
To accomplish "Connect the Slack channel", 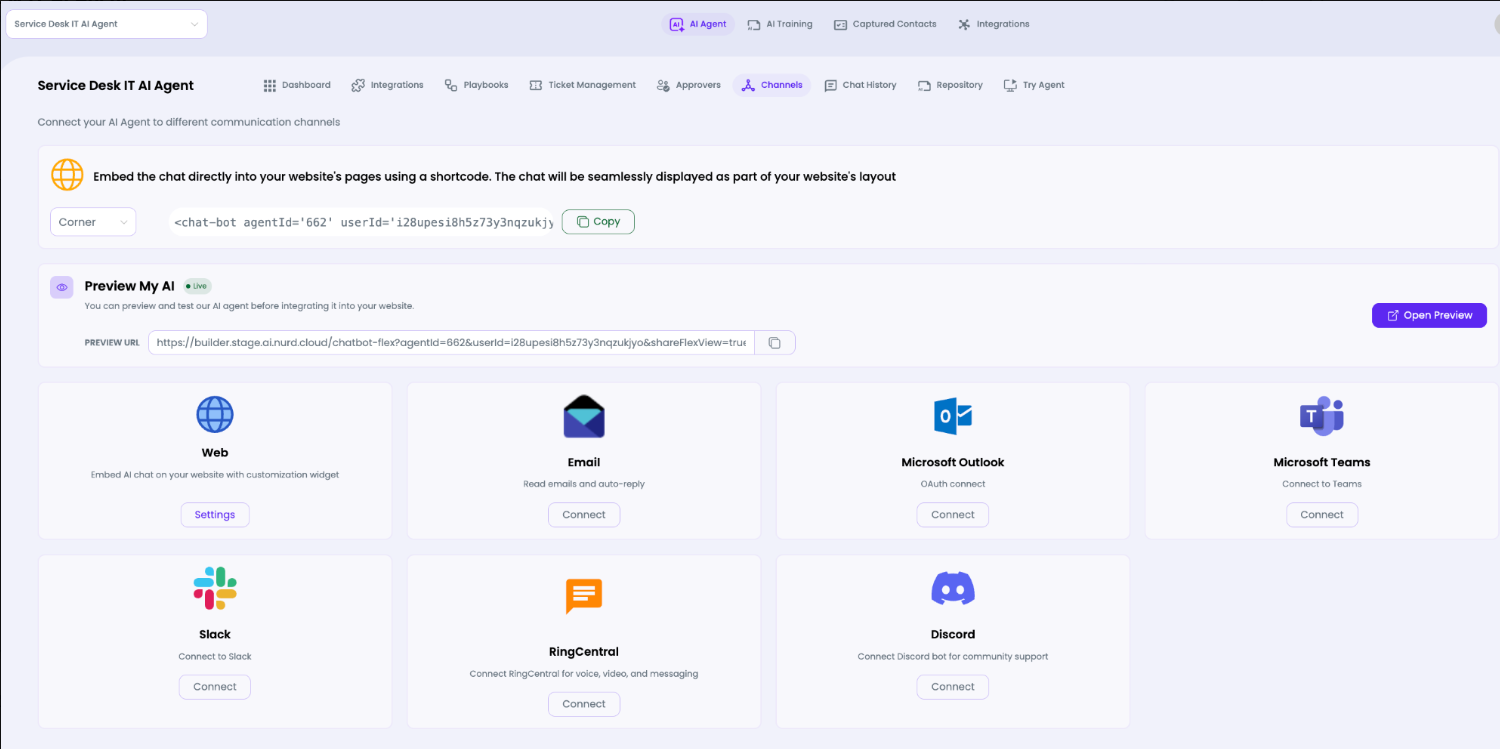I will [215, 687].
